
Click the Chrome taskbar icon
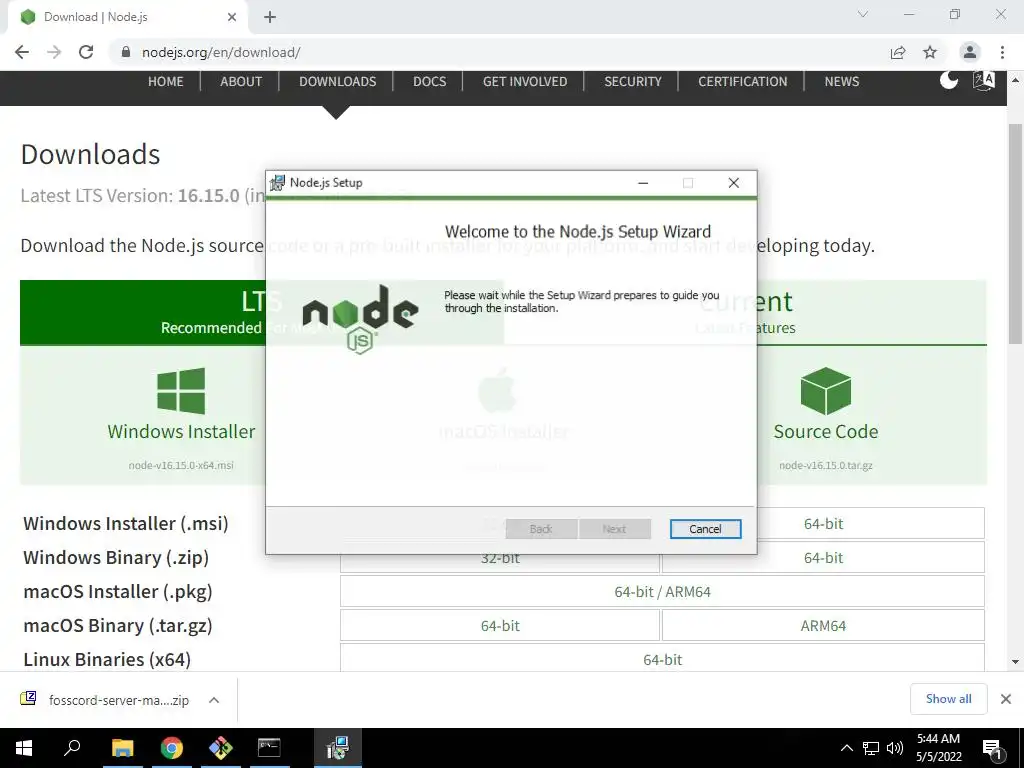coord(172,748)
